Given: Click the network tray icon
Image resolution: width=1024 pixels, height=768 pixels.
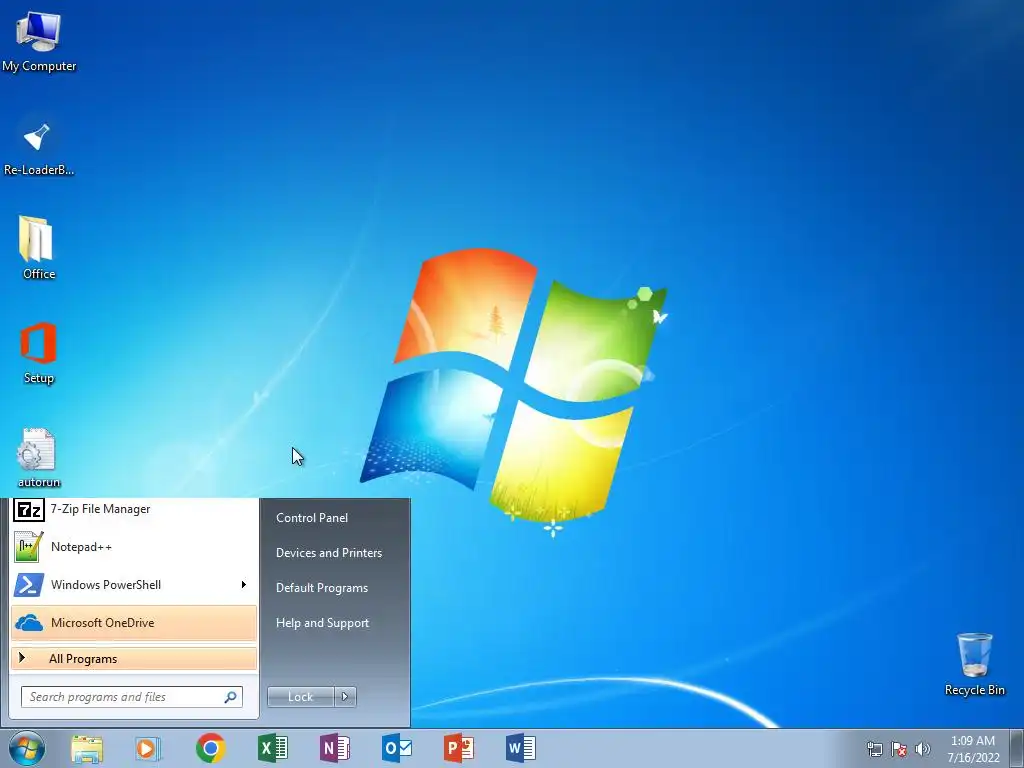Looking at the screenshot, I should click(x=874, y=749).
